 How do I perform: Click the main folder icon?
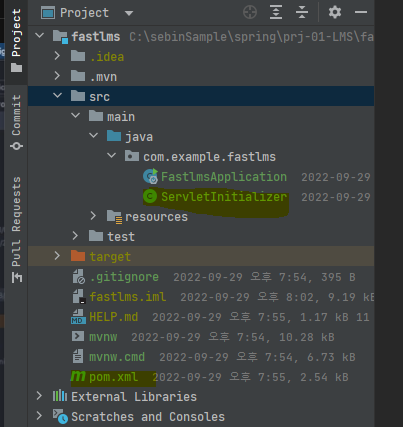96,116
